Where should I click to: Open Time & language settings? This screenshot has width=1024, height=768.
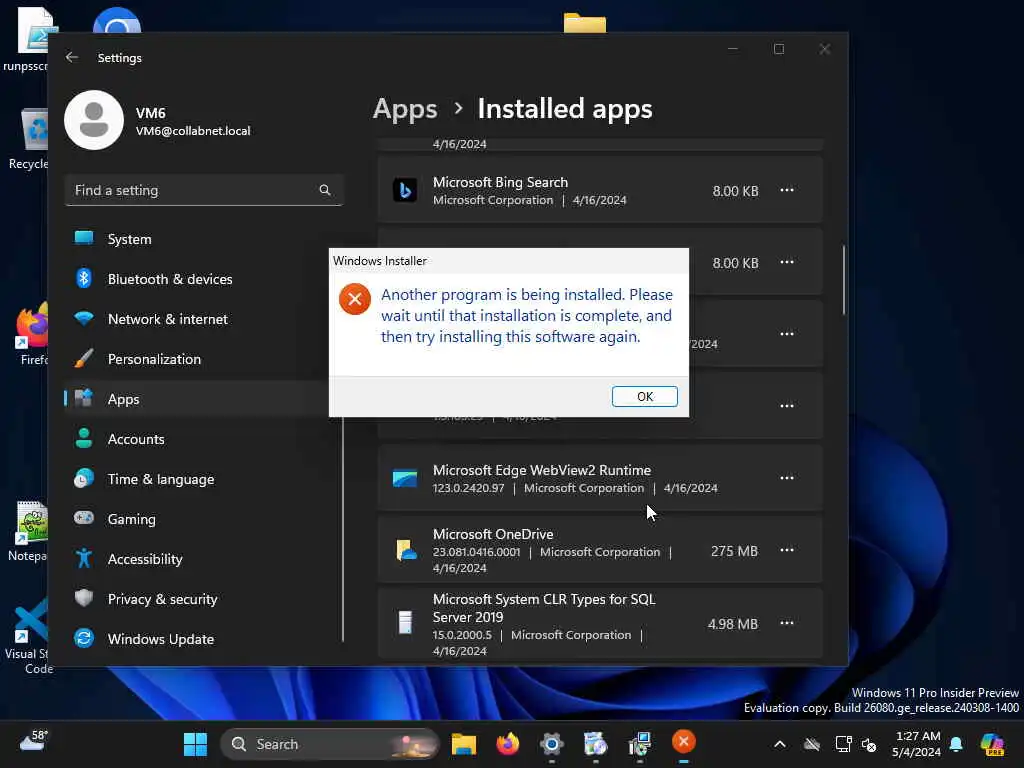(x=204, y=479)
